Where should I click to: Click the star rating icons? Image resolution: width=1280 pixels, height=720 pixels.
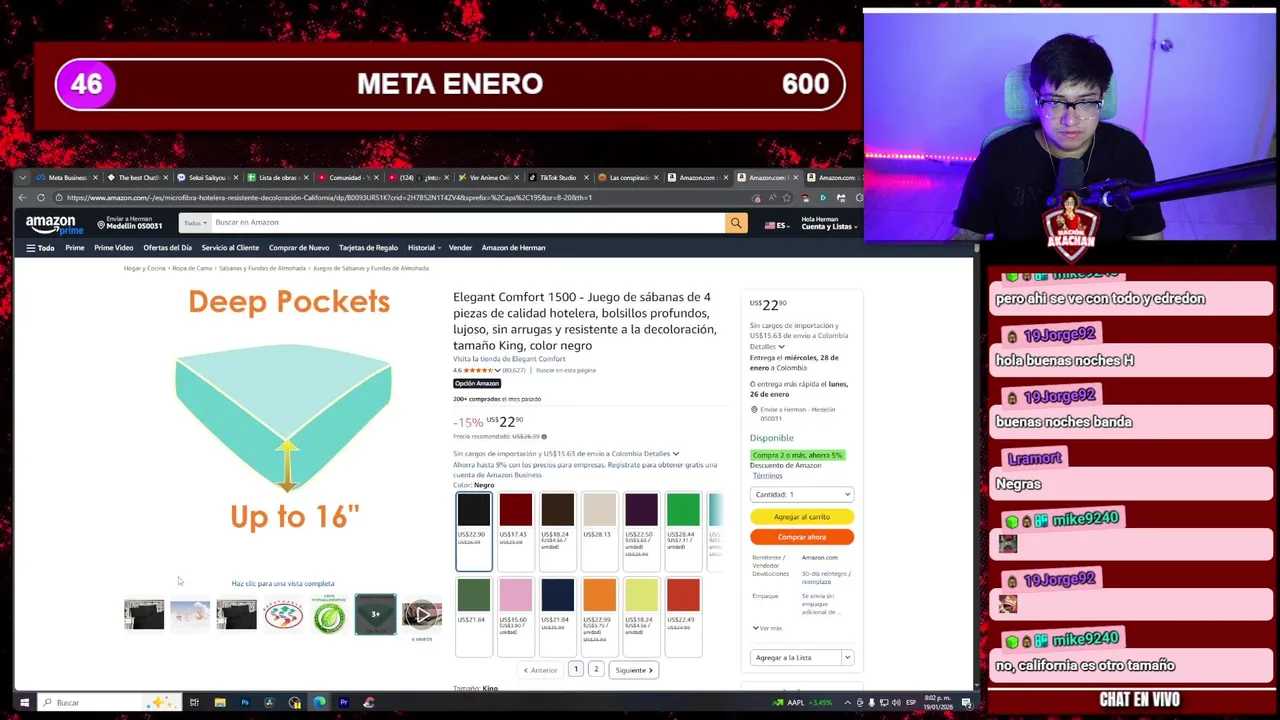479,370
